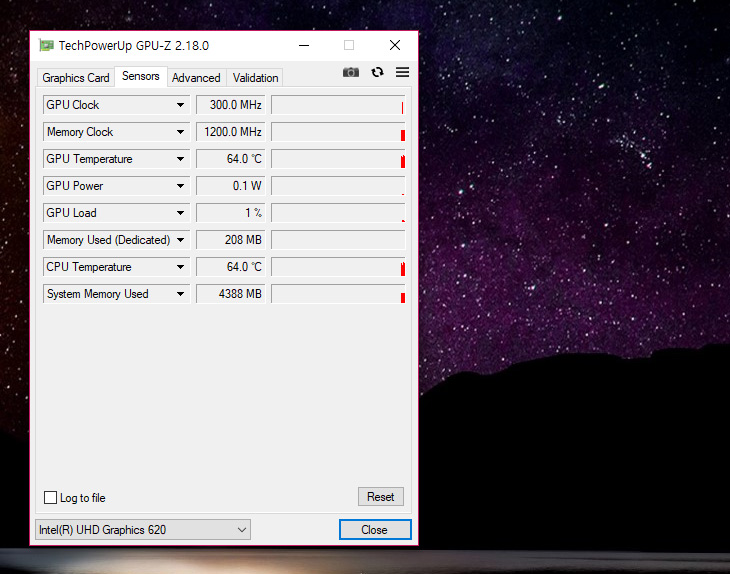This screenshot has height=574, width=730.
Task: Click the 1 % GPU Load value
Action: coord(230,213)
